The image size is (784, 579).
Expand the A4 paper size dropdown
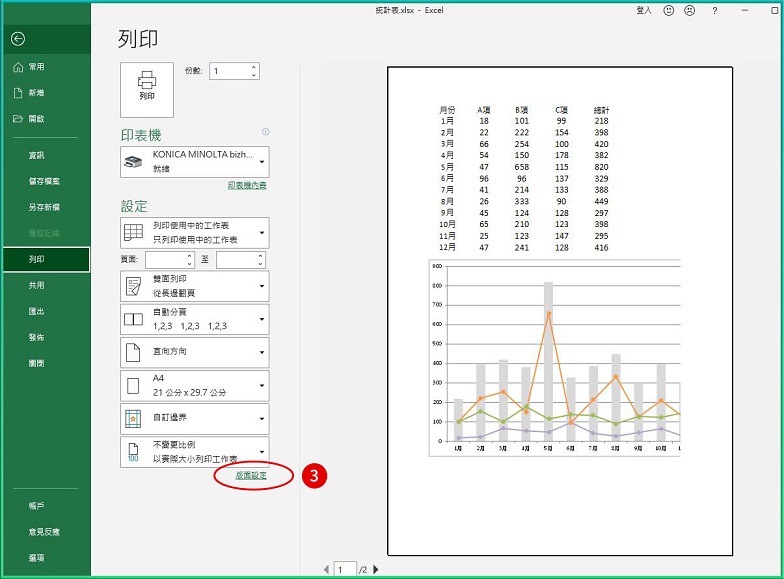click(195, 386)
